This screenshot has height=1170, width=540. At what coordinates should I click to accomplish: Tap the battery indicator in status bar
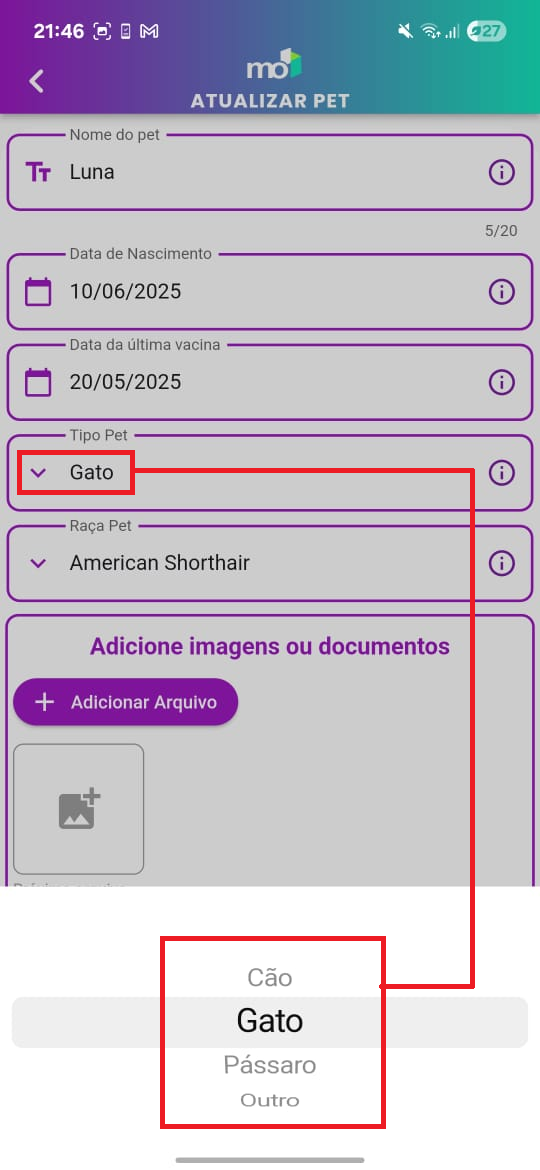[x=486, y=31]
